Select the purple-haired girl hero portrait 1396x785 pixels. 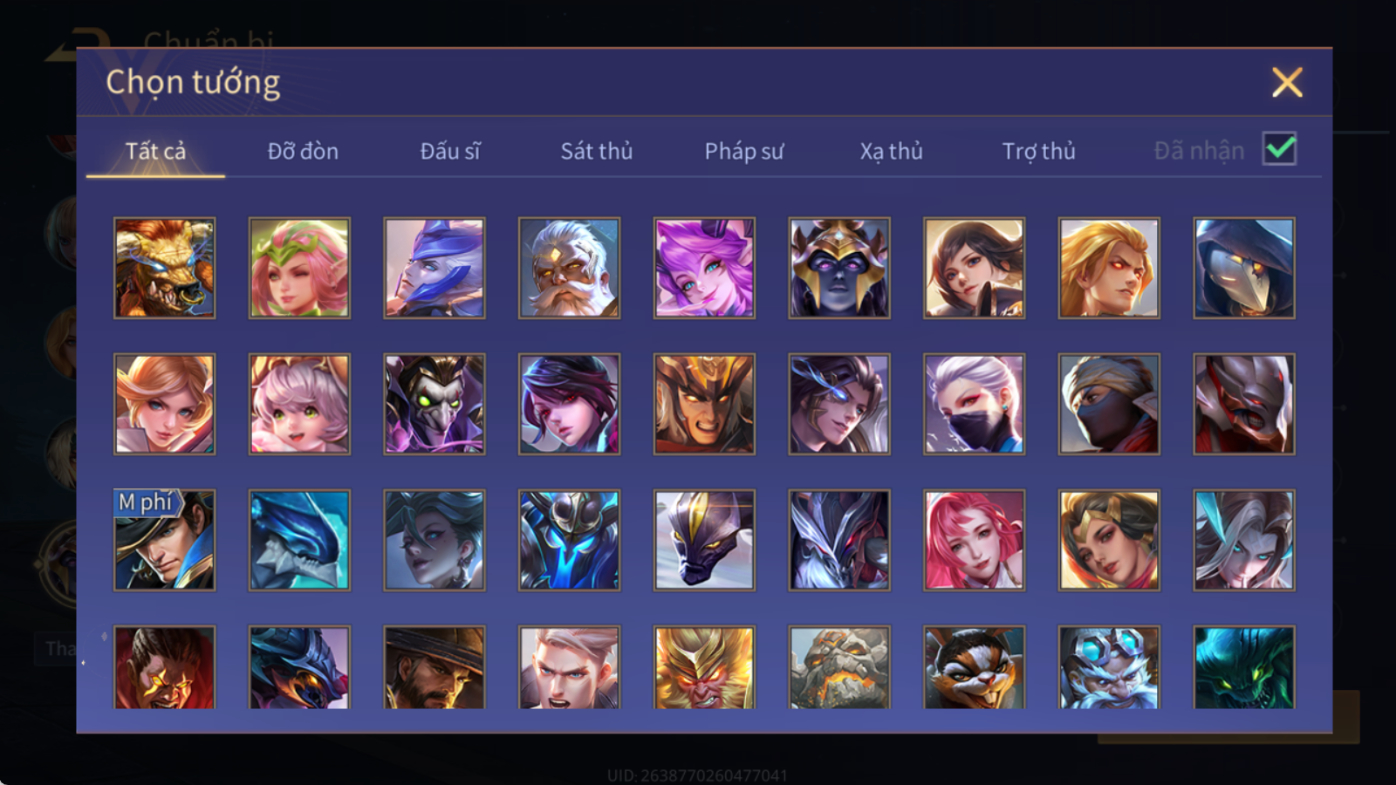704,268
